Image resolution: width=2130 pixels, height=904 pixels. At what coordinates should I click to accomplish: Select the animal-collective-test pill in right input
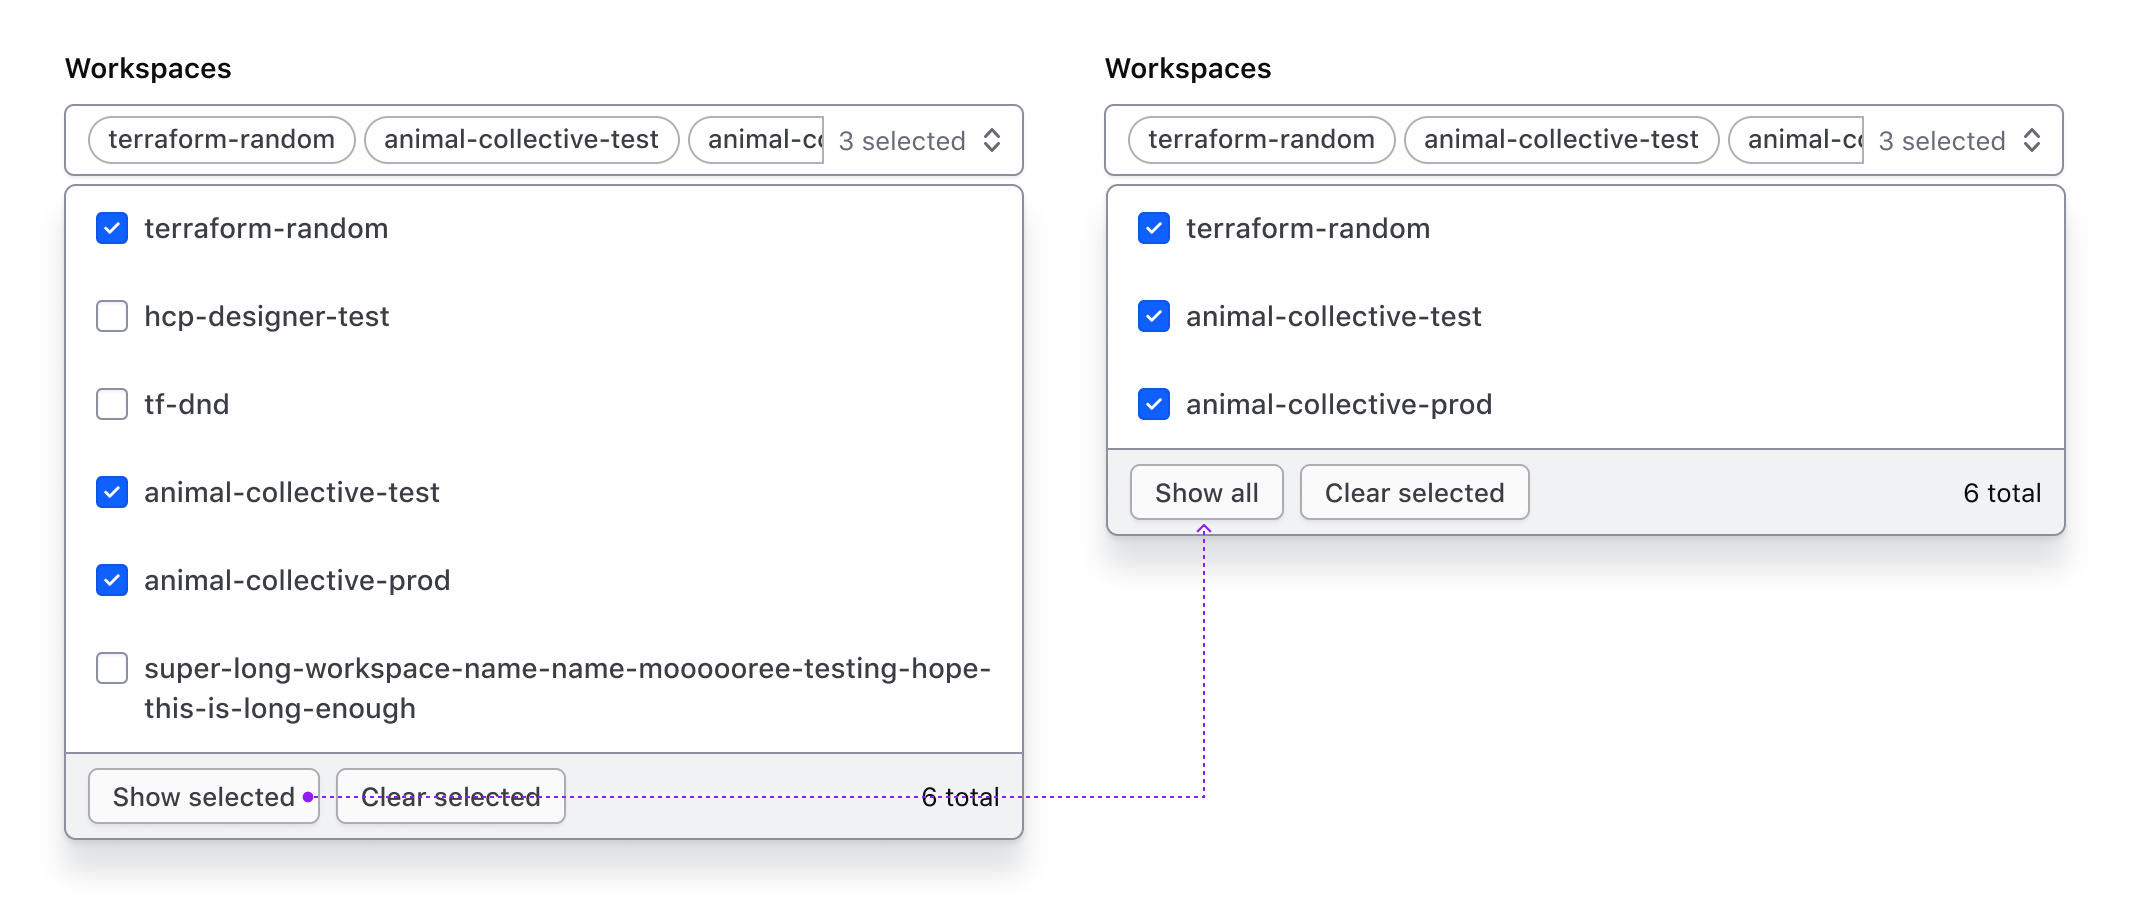point(1561,139)
